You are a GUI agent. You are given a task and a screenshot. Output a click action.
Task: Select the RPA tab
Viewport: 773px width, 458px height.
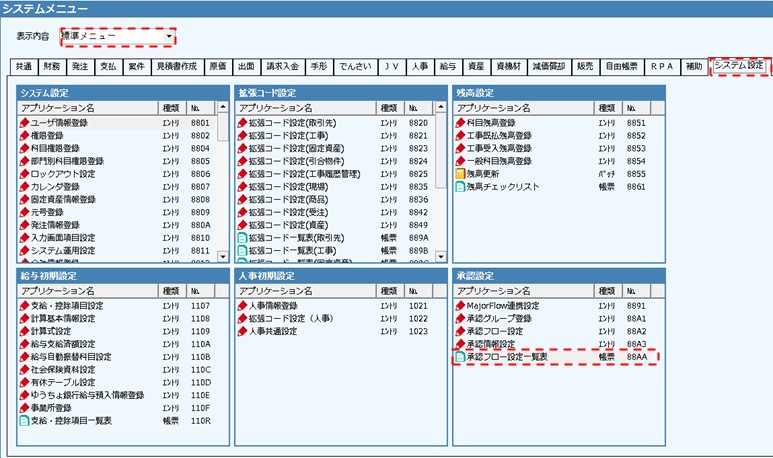click(x=662, y=66)
